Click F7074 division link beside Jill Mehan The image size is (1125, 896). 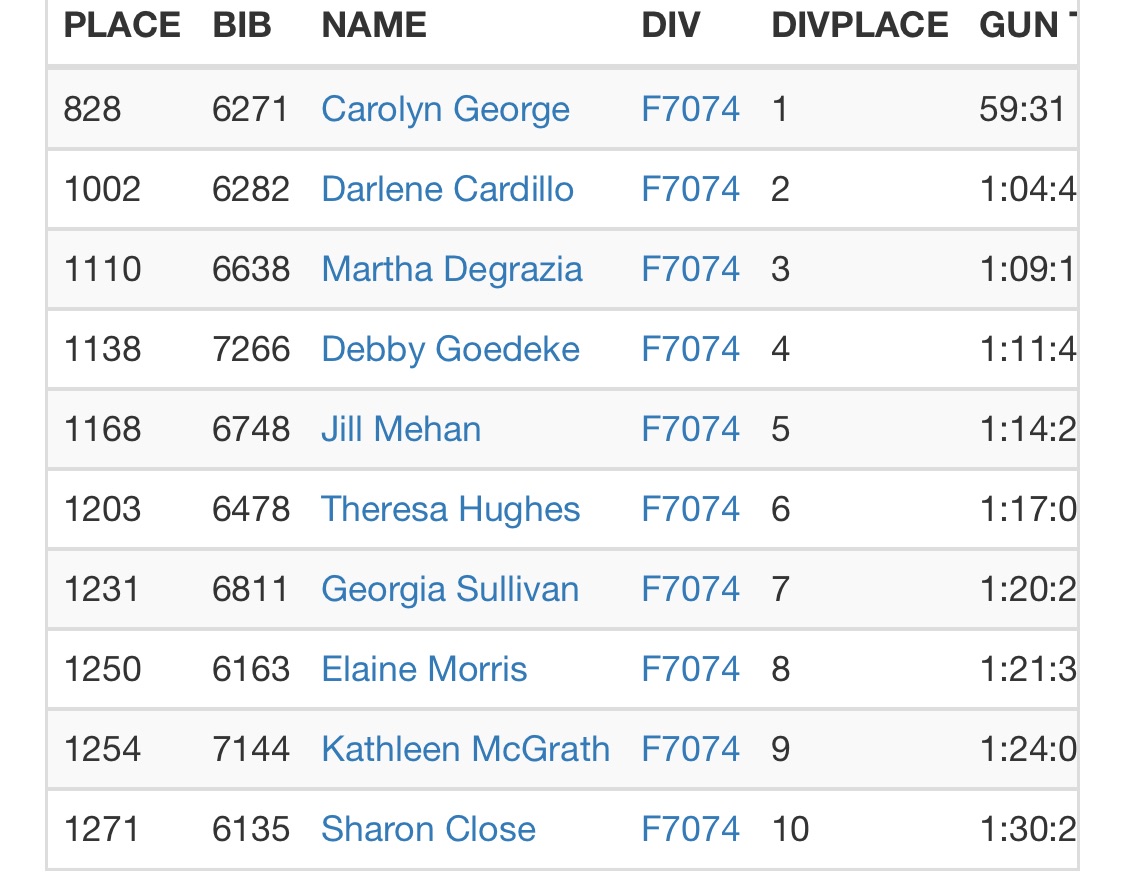(690, 429)
